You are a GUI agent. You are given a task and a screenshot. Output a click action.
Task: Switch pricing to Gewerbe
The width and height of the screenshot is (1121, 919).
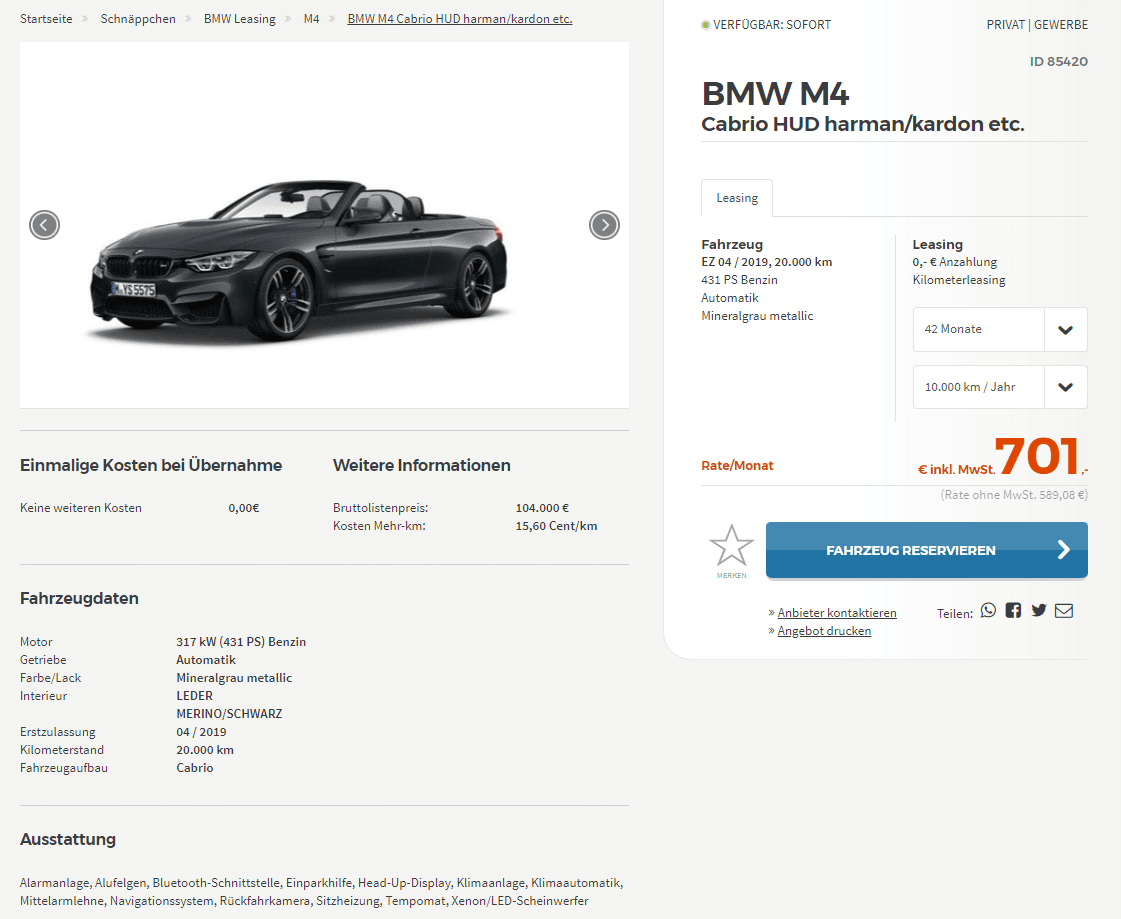[x=1061, y=24]
